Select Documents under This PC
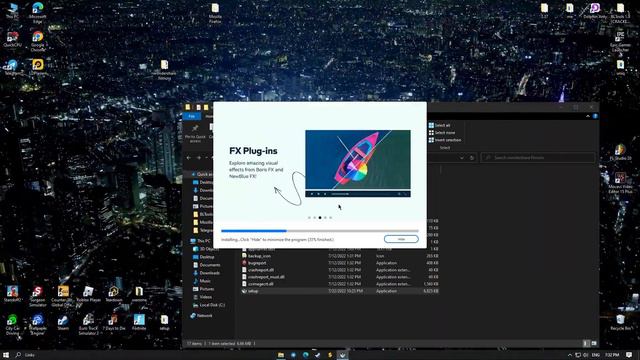Viewport: 640px width, 360px height. click(x=207, y=265)
